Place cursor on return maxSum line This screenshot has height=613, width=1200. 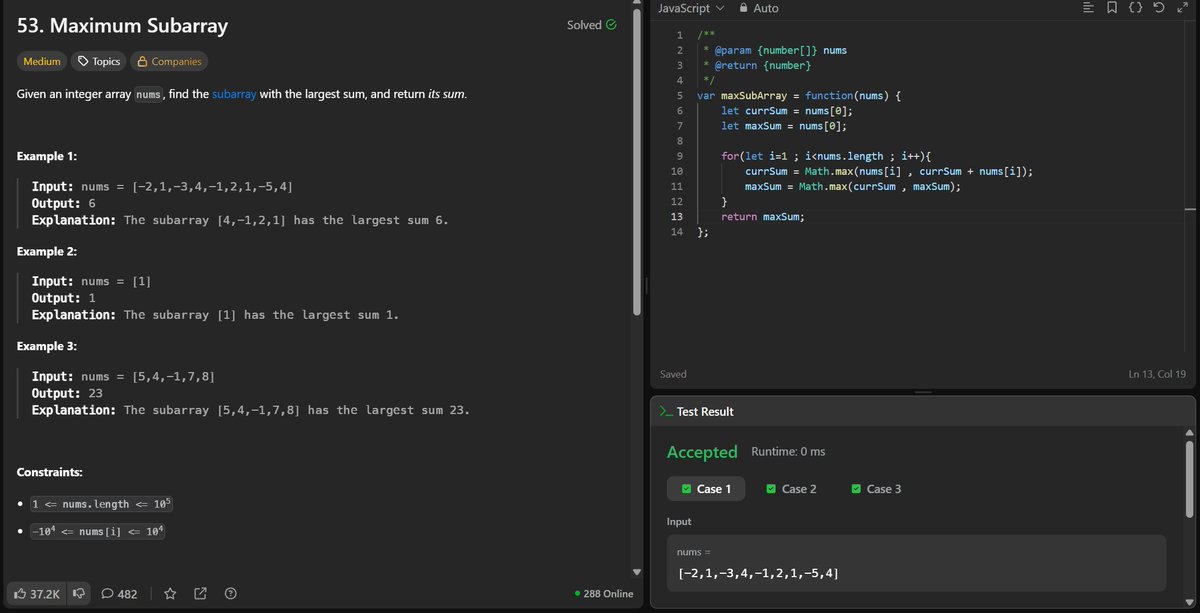click(763, 216)
